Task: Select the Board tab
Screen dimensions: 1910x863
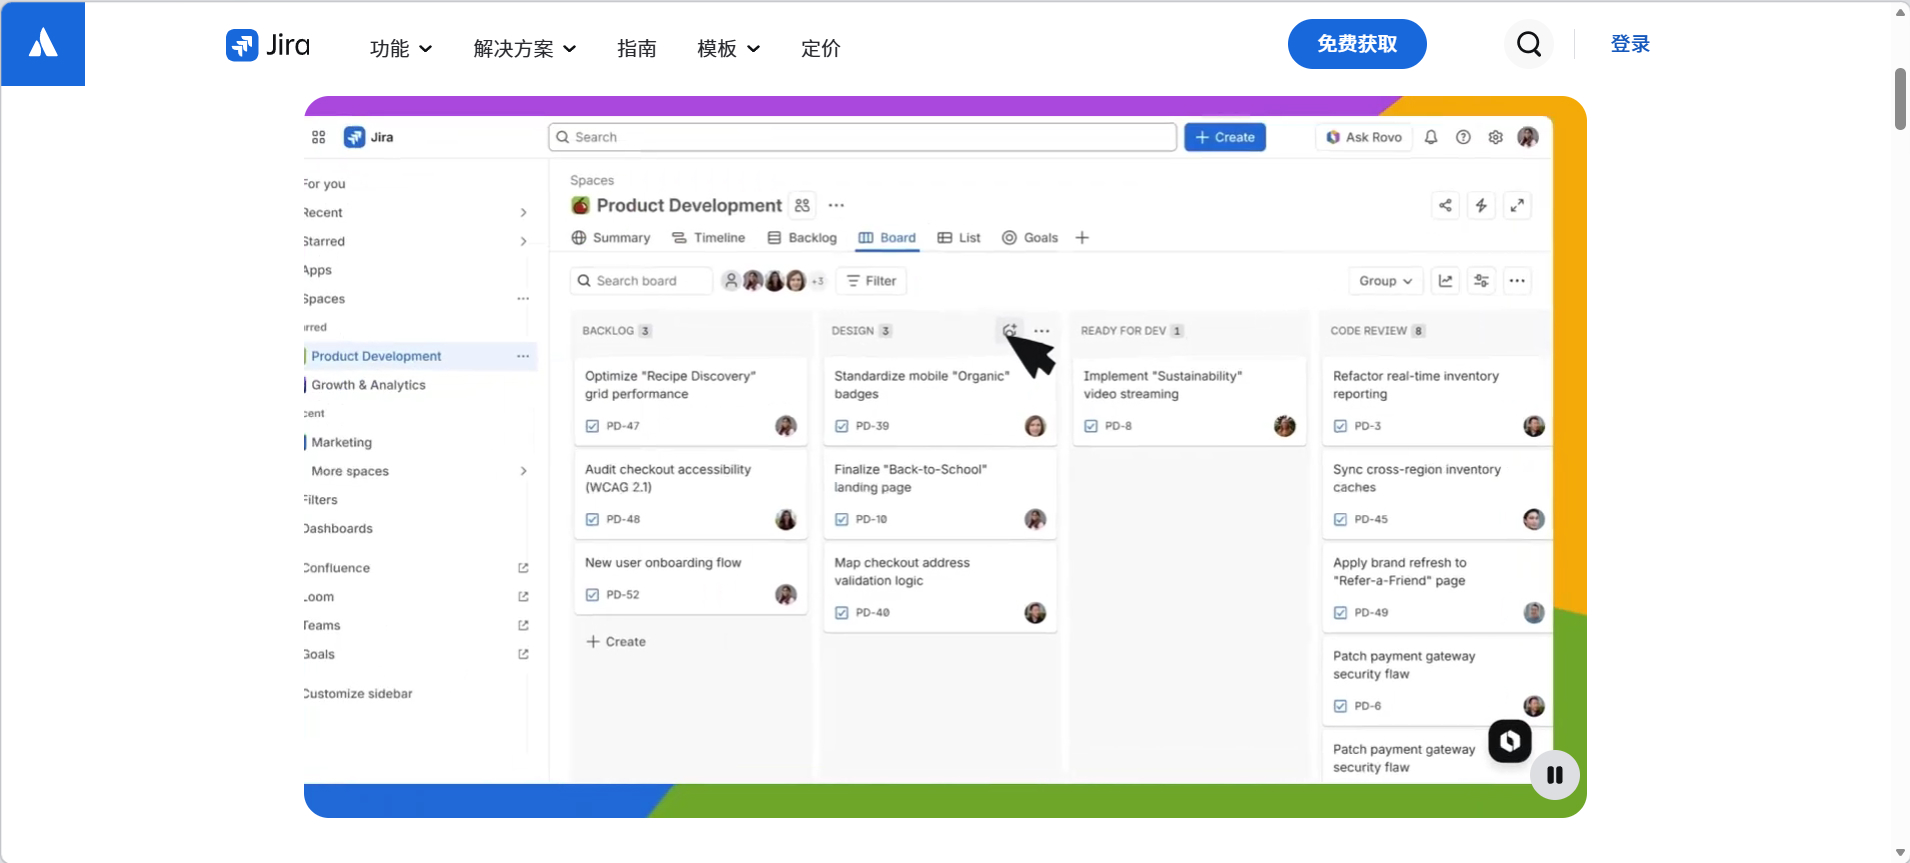Action: click(888, 238)
